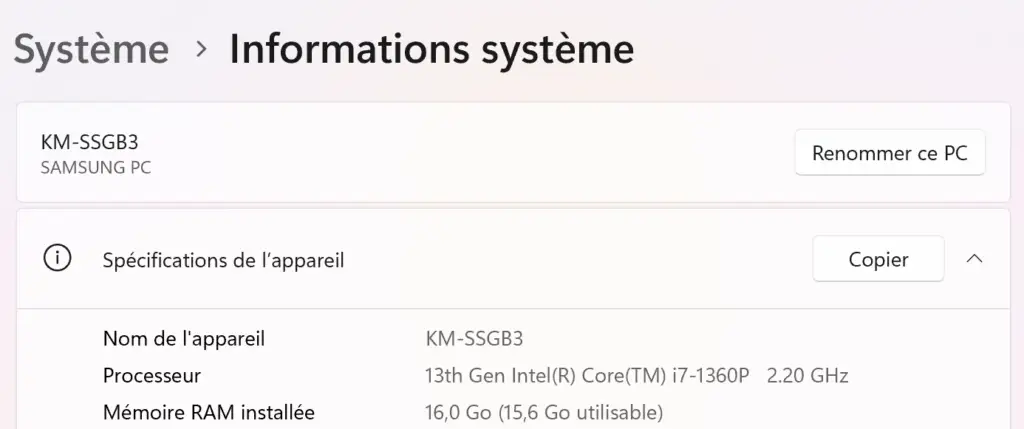Select the Nom de l'appareil label
1024x429 pixels.
coord(184,339)
